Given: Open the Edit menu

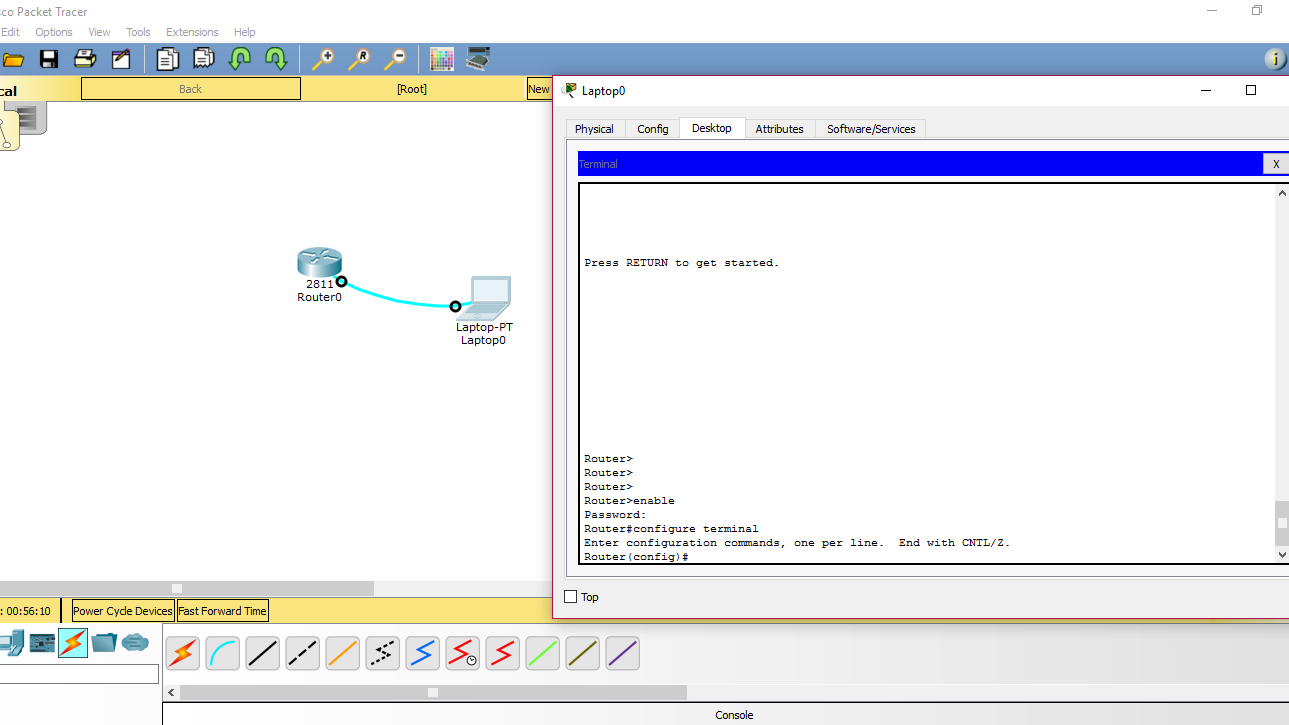Looking at the screenshot, I should click(10, 32).
